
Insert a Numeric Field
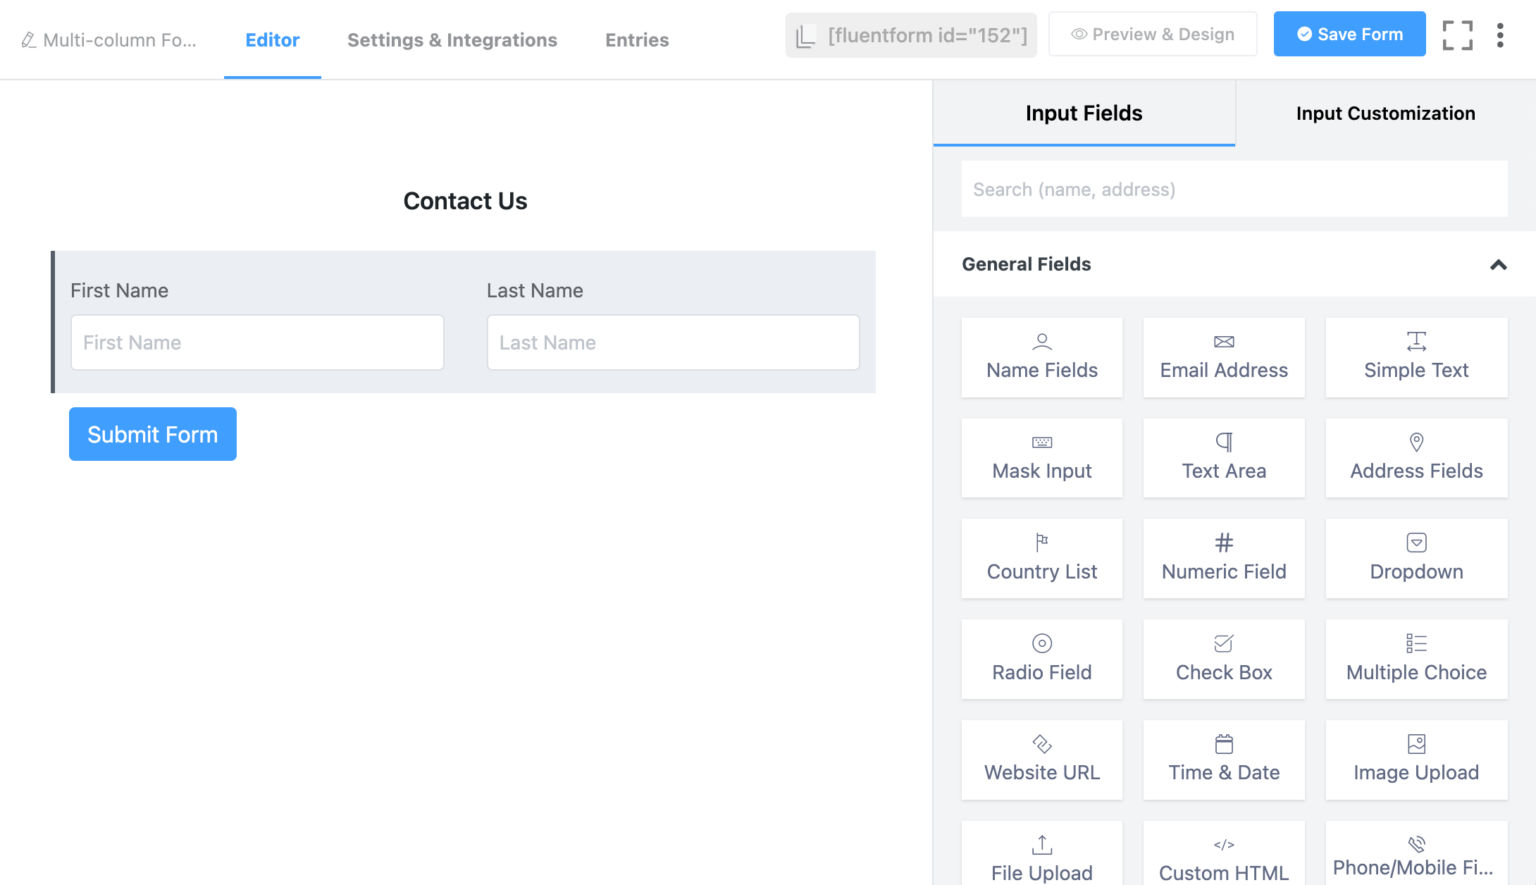tap(1223, 558)
